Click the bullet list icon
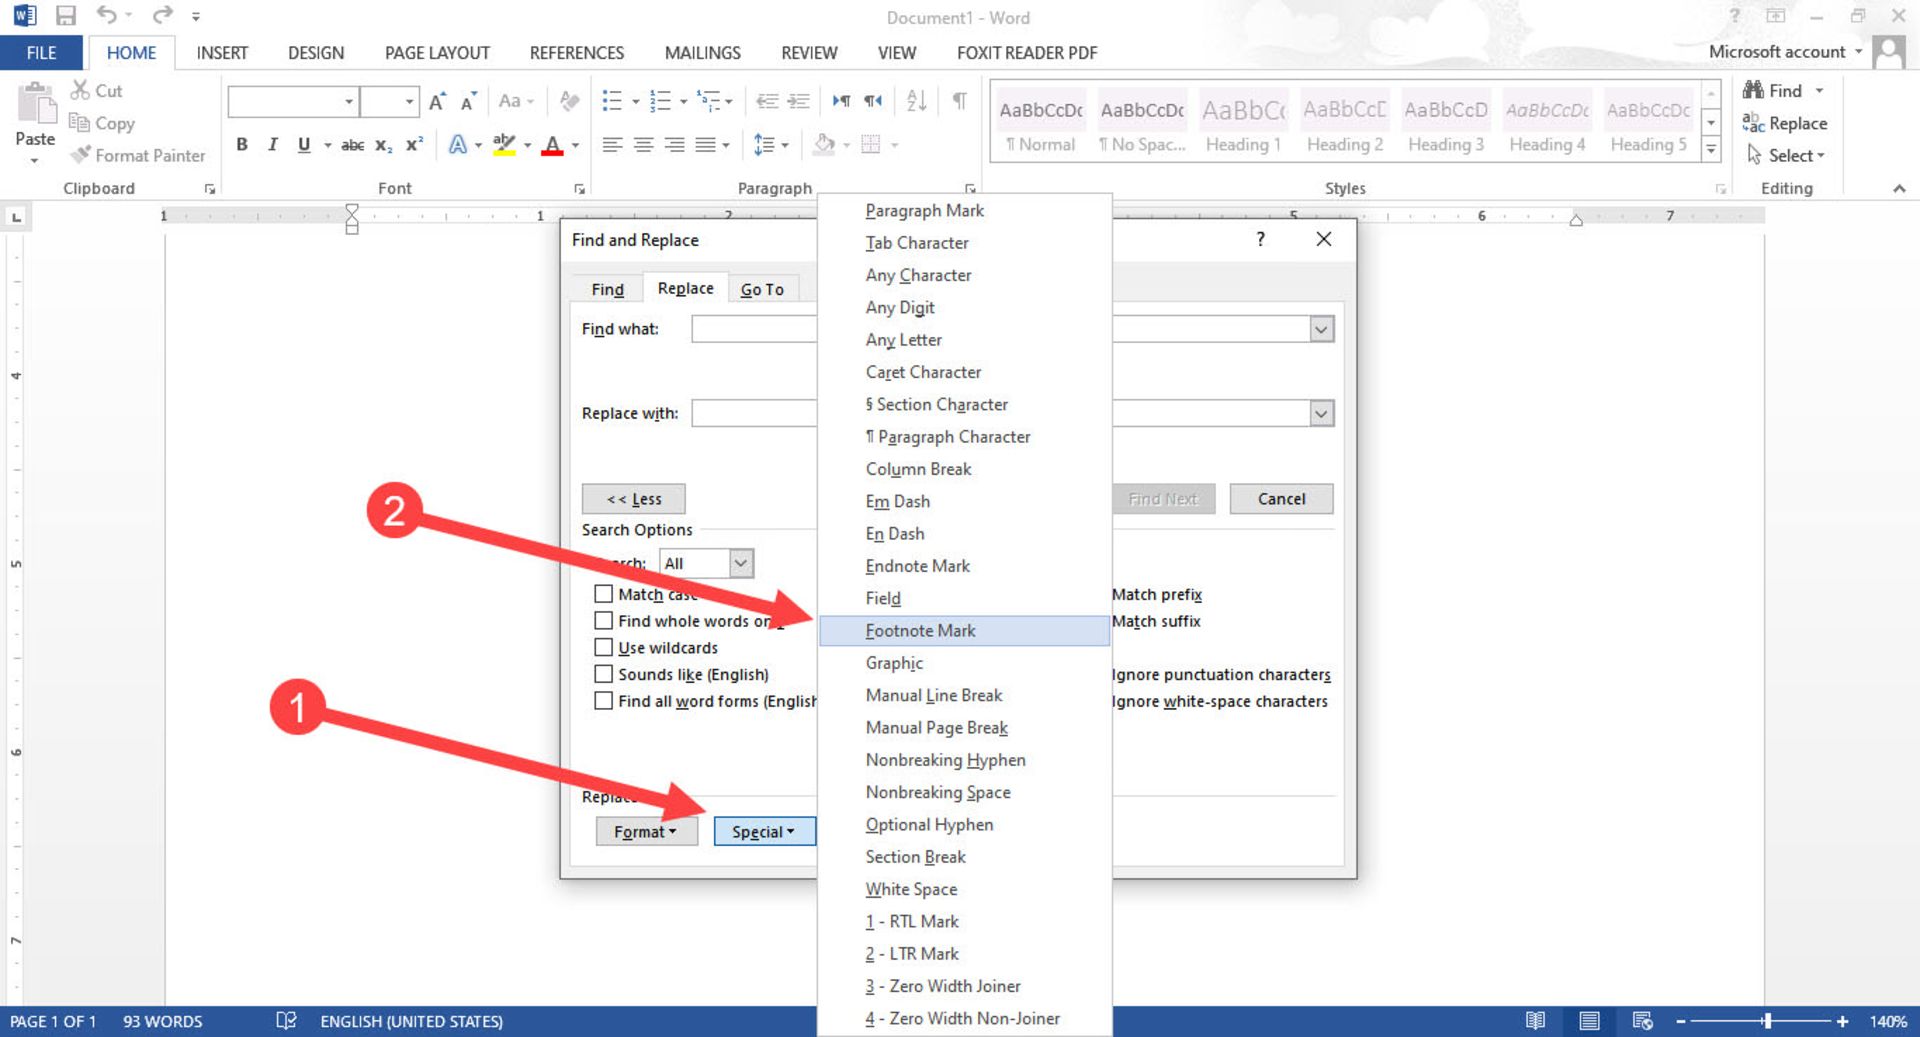The width and height of the screenshot is (1920, 1037). coord(612,100)
